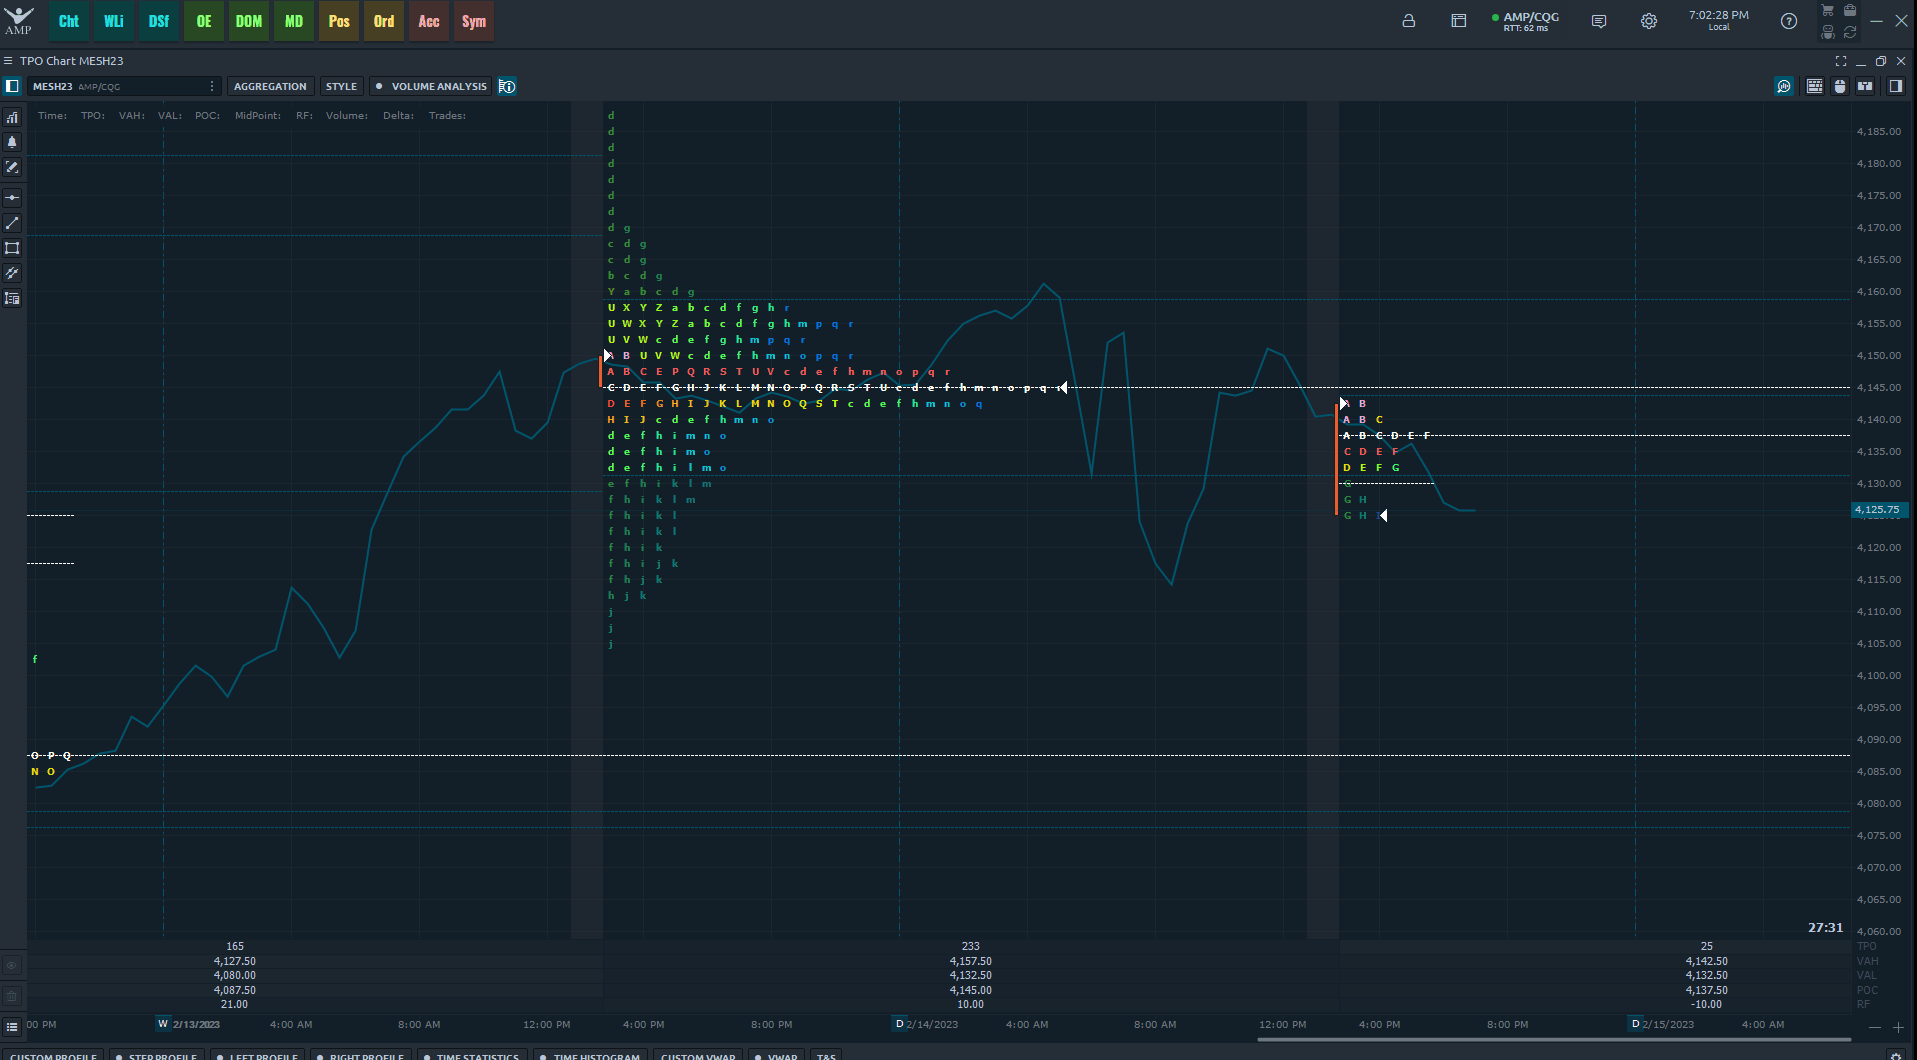Open the help question mark icon
The height and width of the screenshot is (1060, 1917).
1789,21
